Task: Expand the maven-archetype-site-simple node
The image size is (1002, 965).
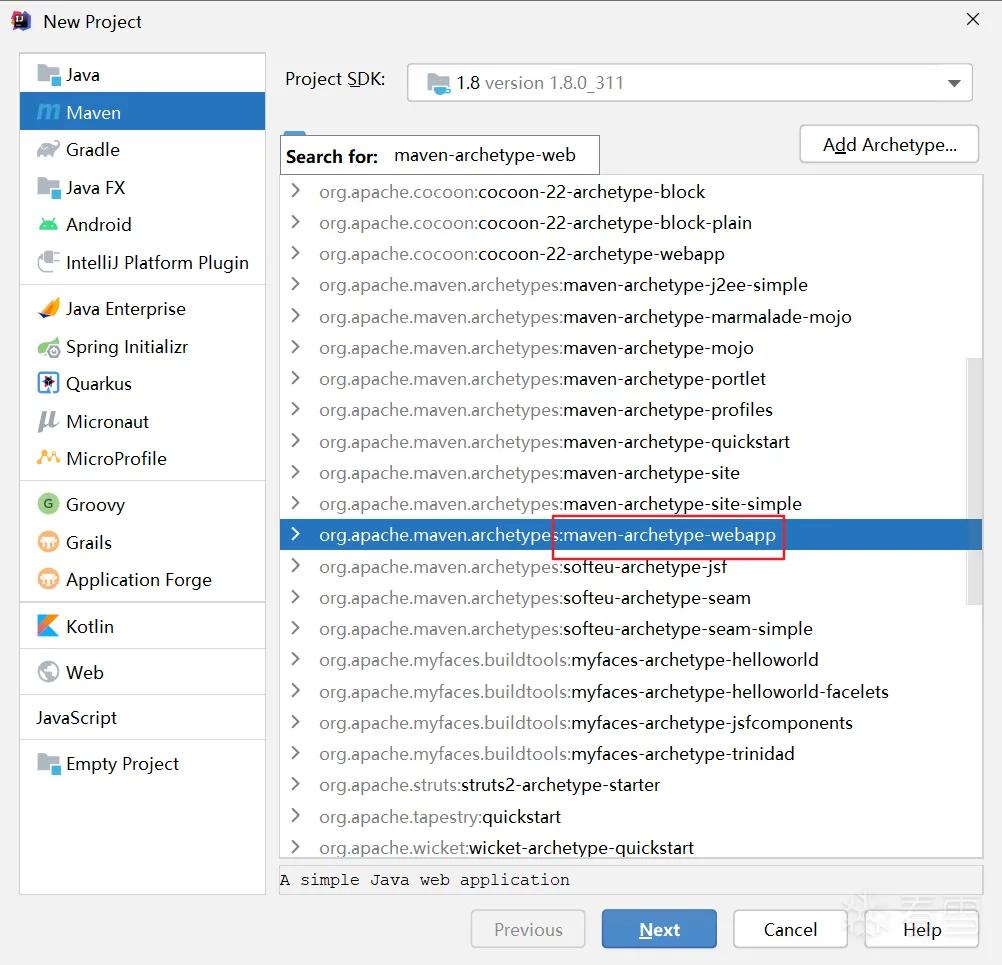Action: [x=295, y=503]
